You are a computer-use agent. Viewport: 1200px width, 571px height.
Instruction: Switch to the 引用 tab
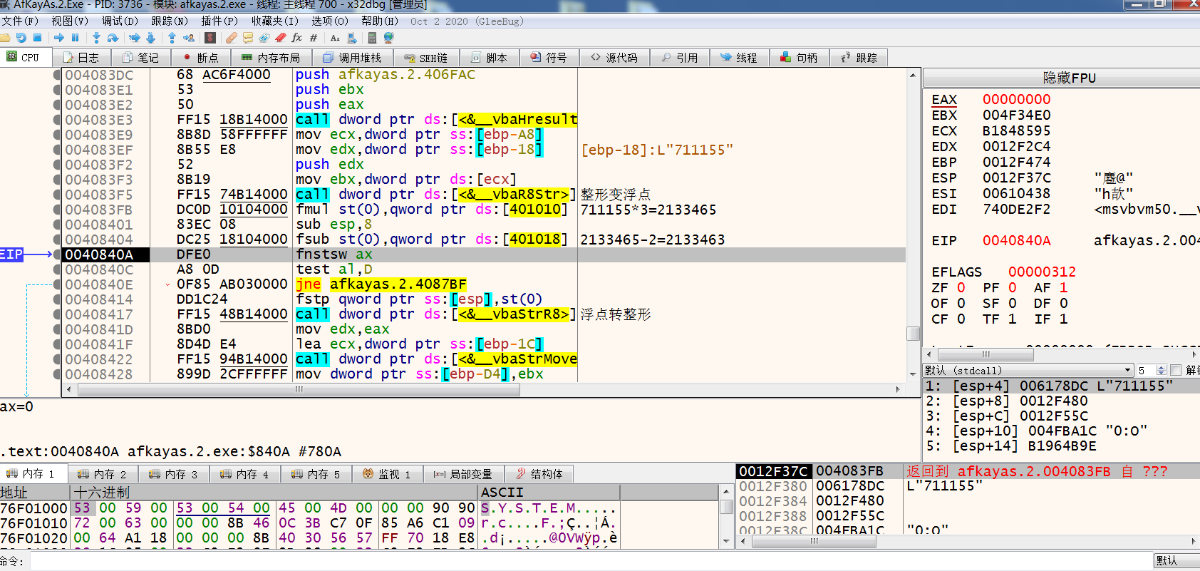pyautogui.click(x=678, y=57)
